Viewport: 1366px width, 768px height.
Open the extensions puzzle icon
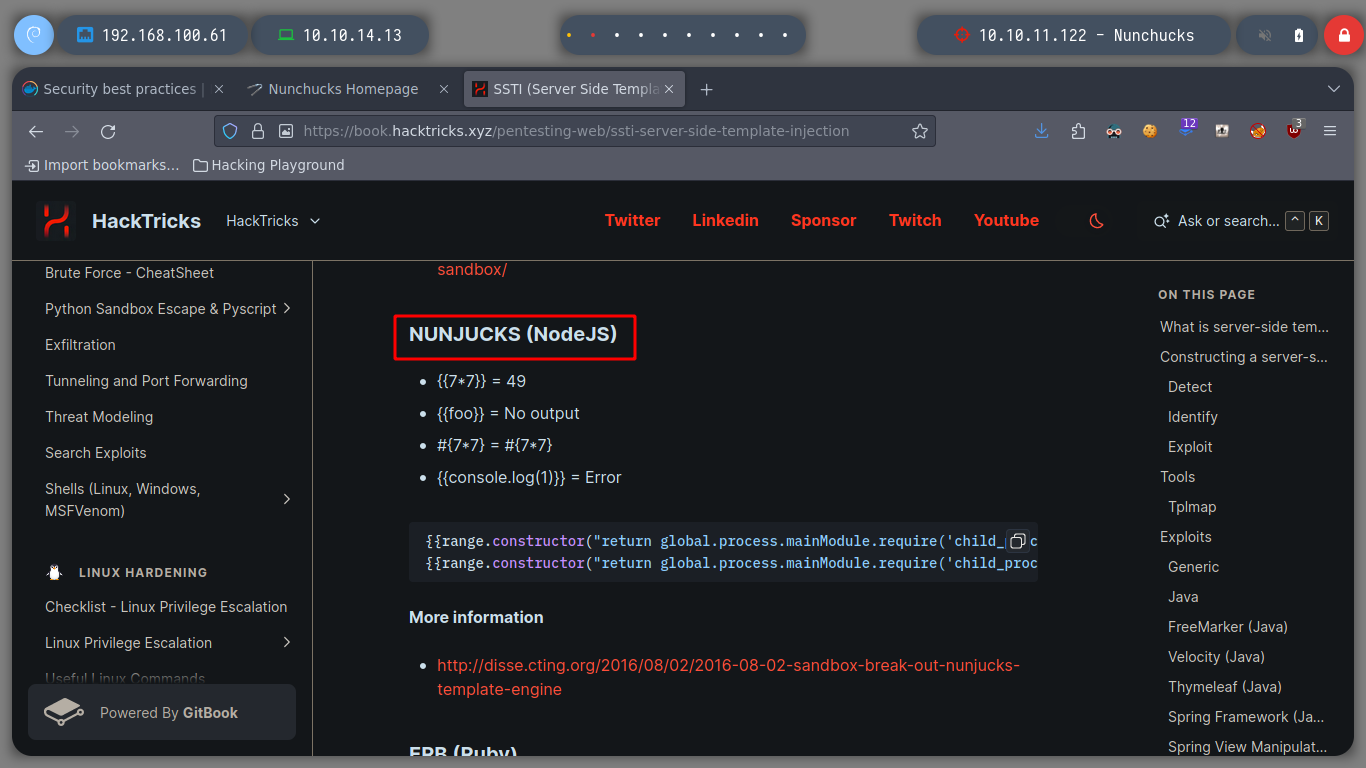coord(1078,131)
